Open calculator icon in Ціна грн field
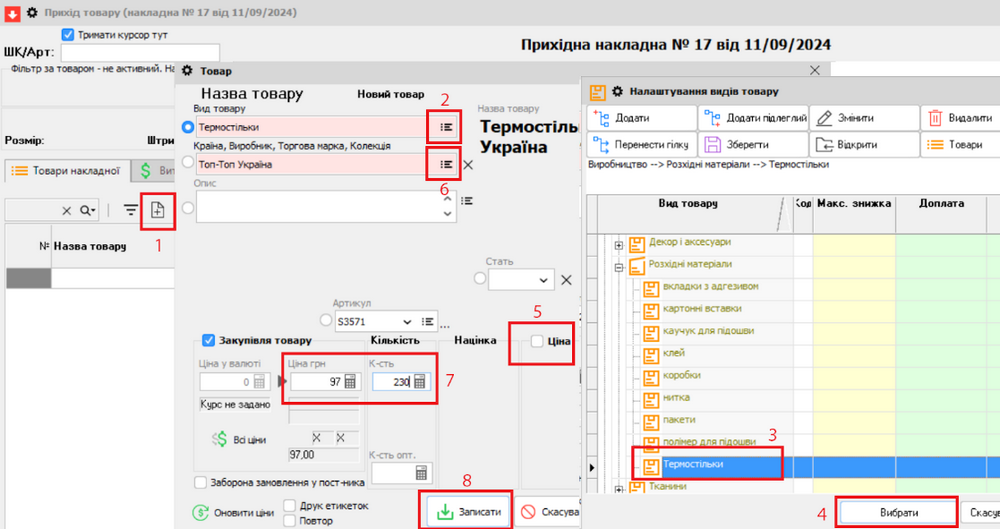 350,381
